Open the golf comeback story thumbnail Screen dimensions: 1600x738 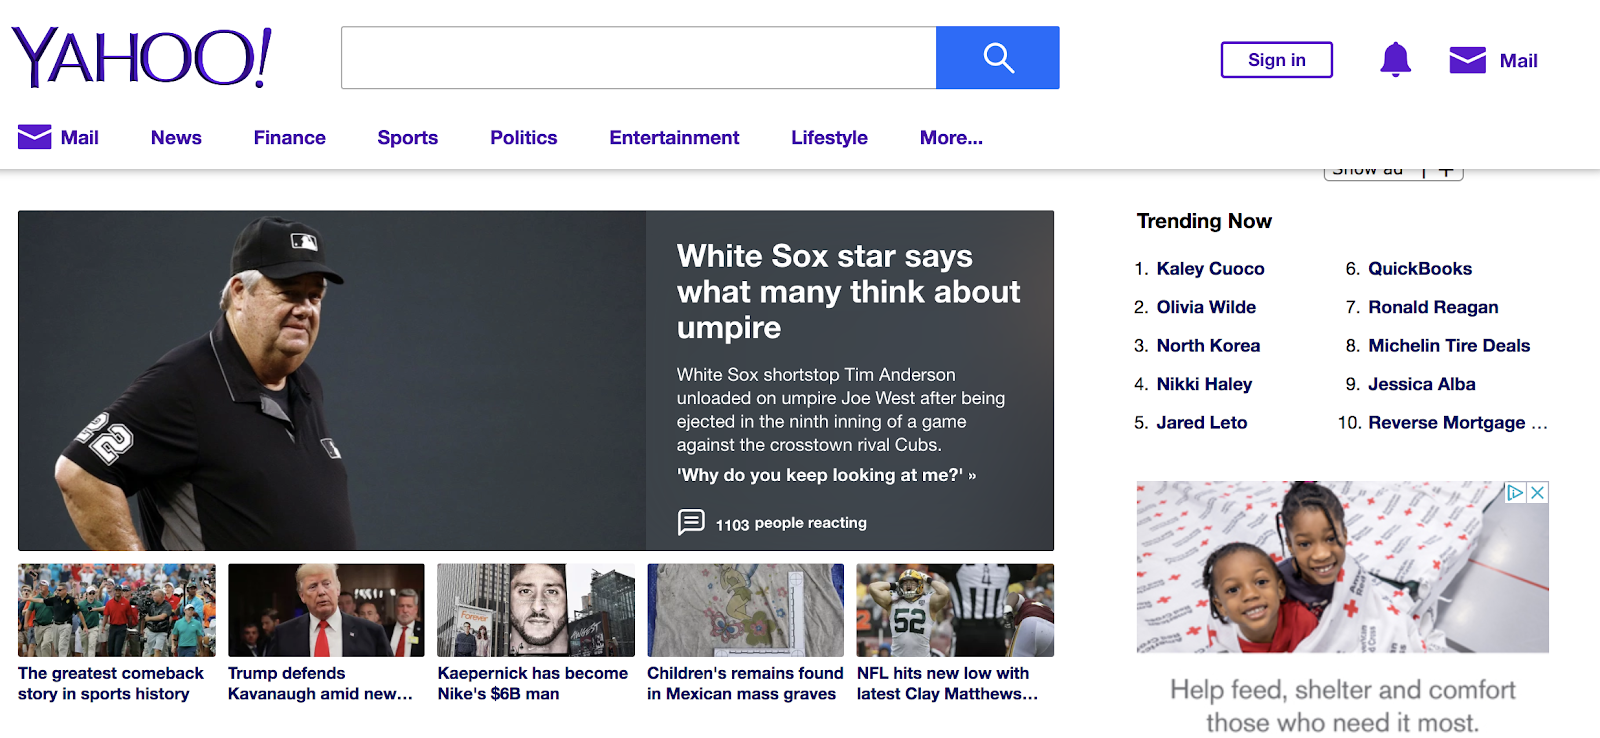tap(117, 610)
